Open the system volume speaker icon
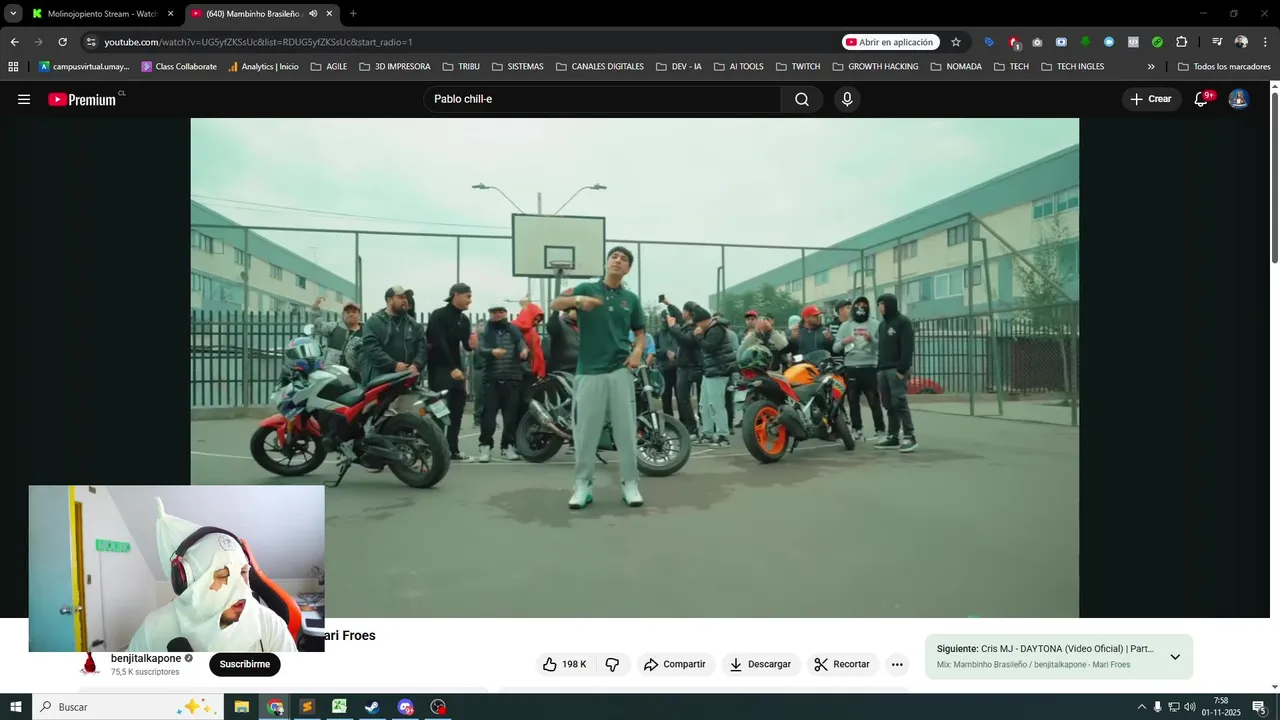The image size is (1280, 720). [1190, 707]
